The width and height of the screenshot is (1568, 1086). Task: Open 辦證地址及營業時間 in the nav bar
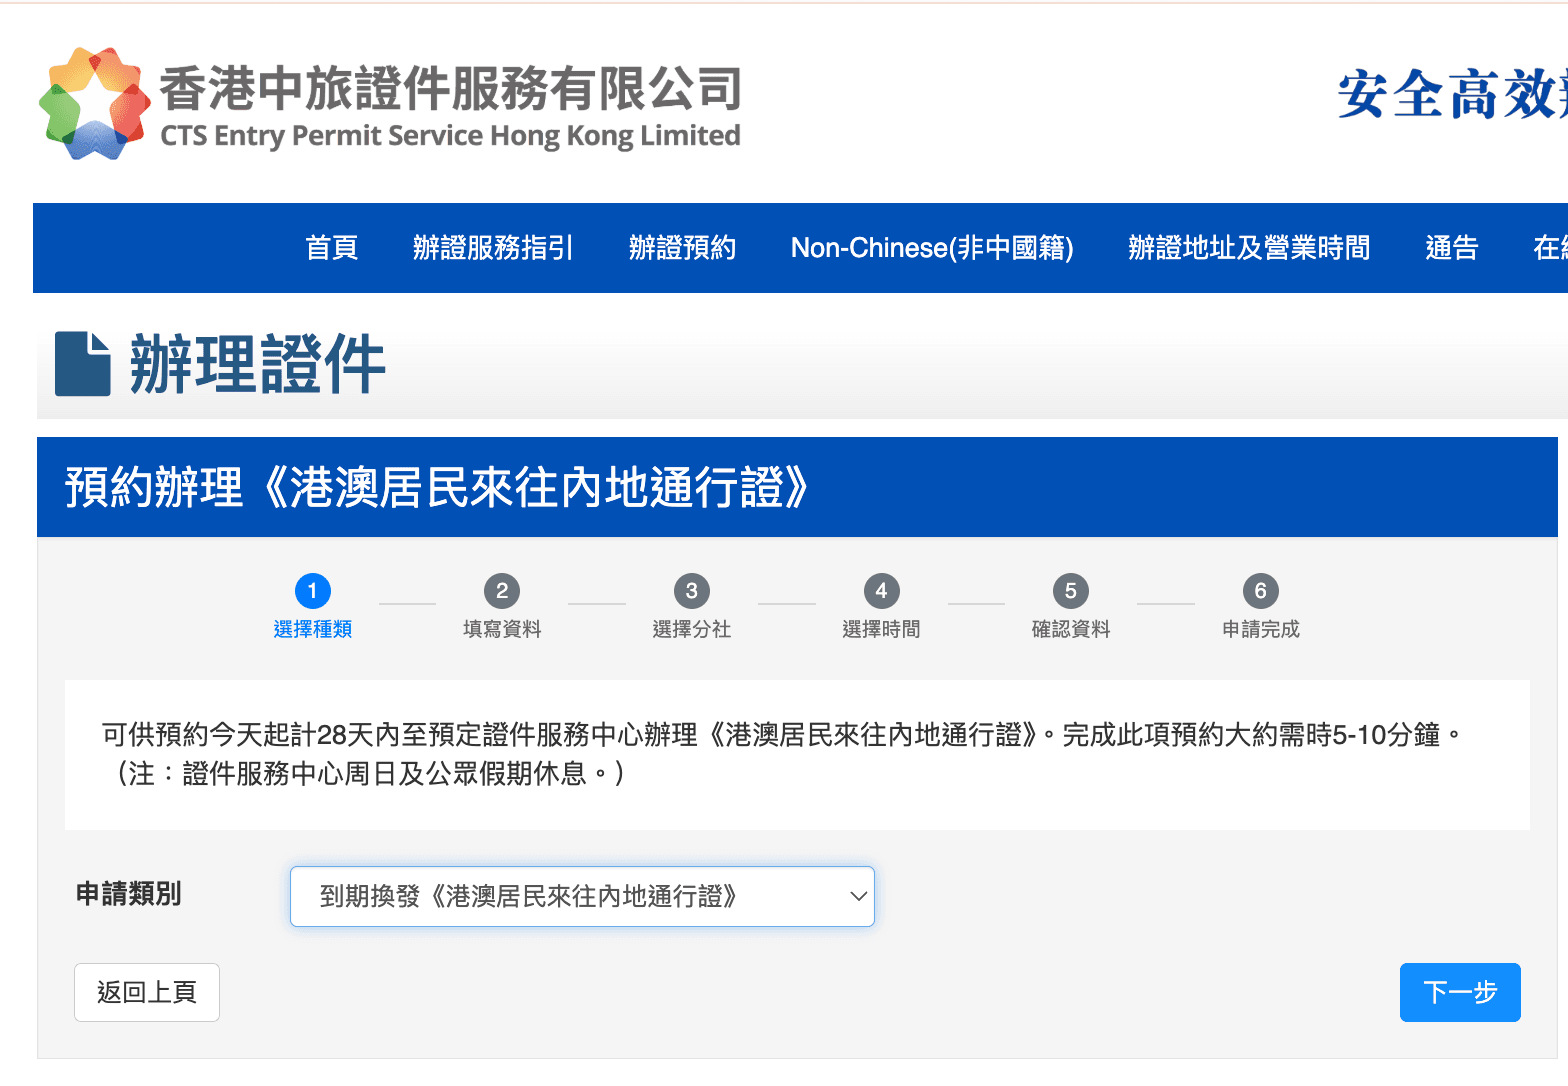tap(1249, 248)
